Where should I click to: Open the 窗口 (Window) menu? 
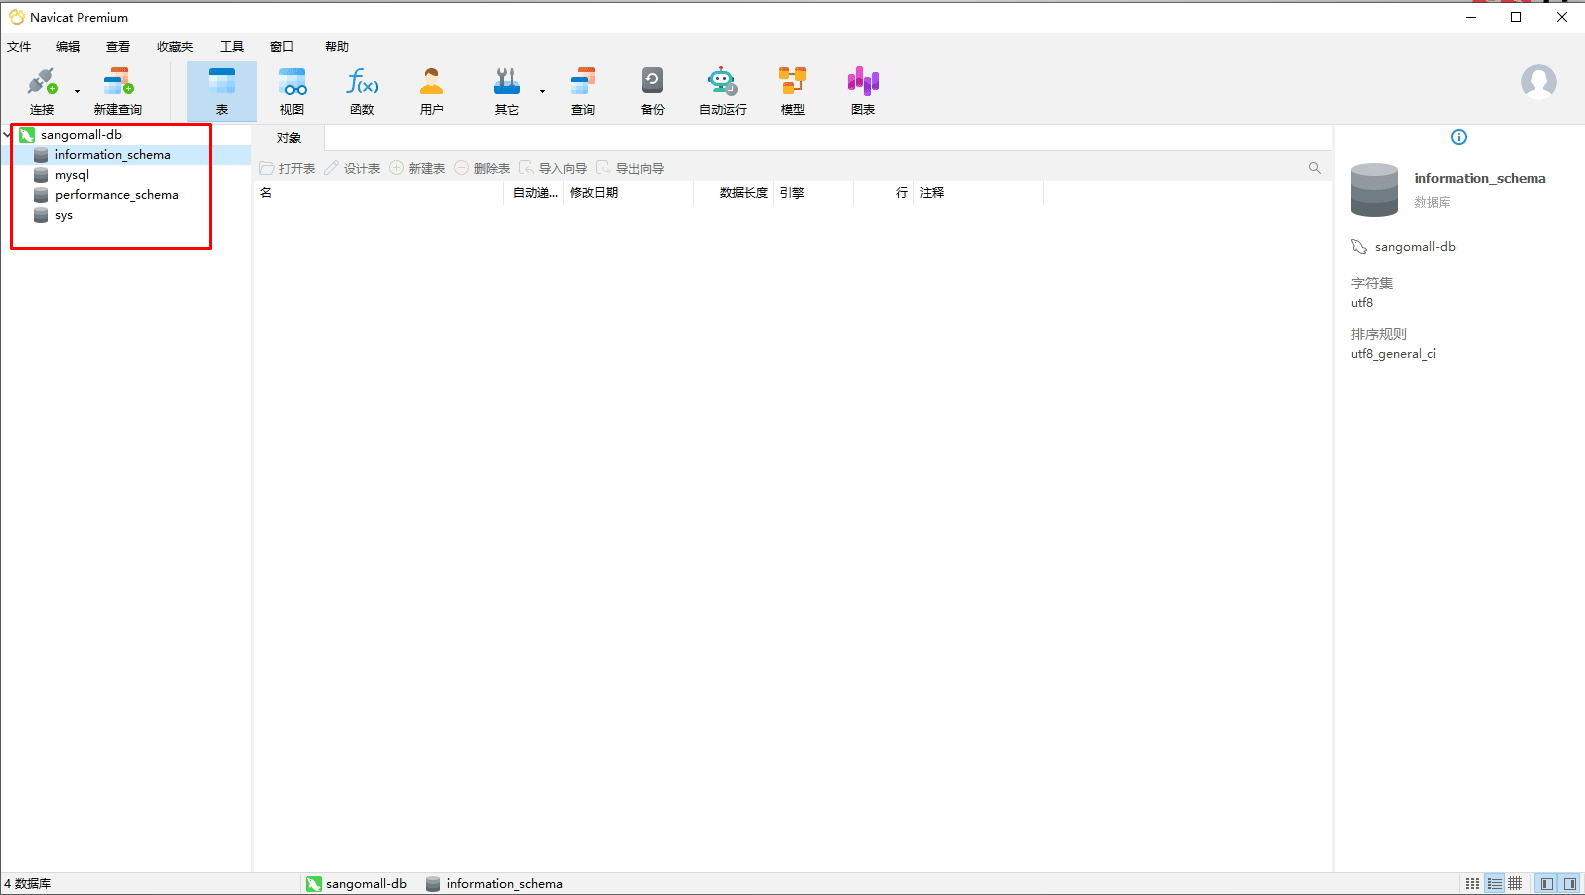click(x=282, y=47)
